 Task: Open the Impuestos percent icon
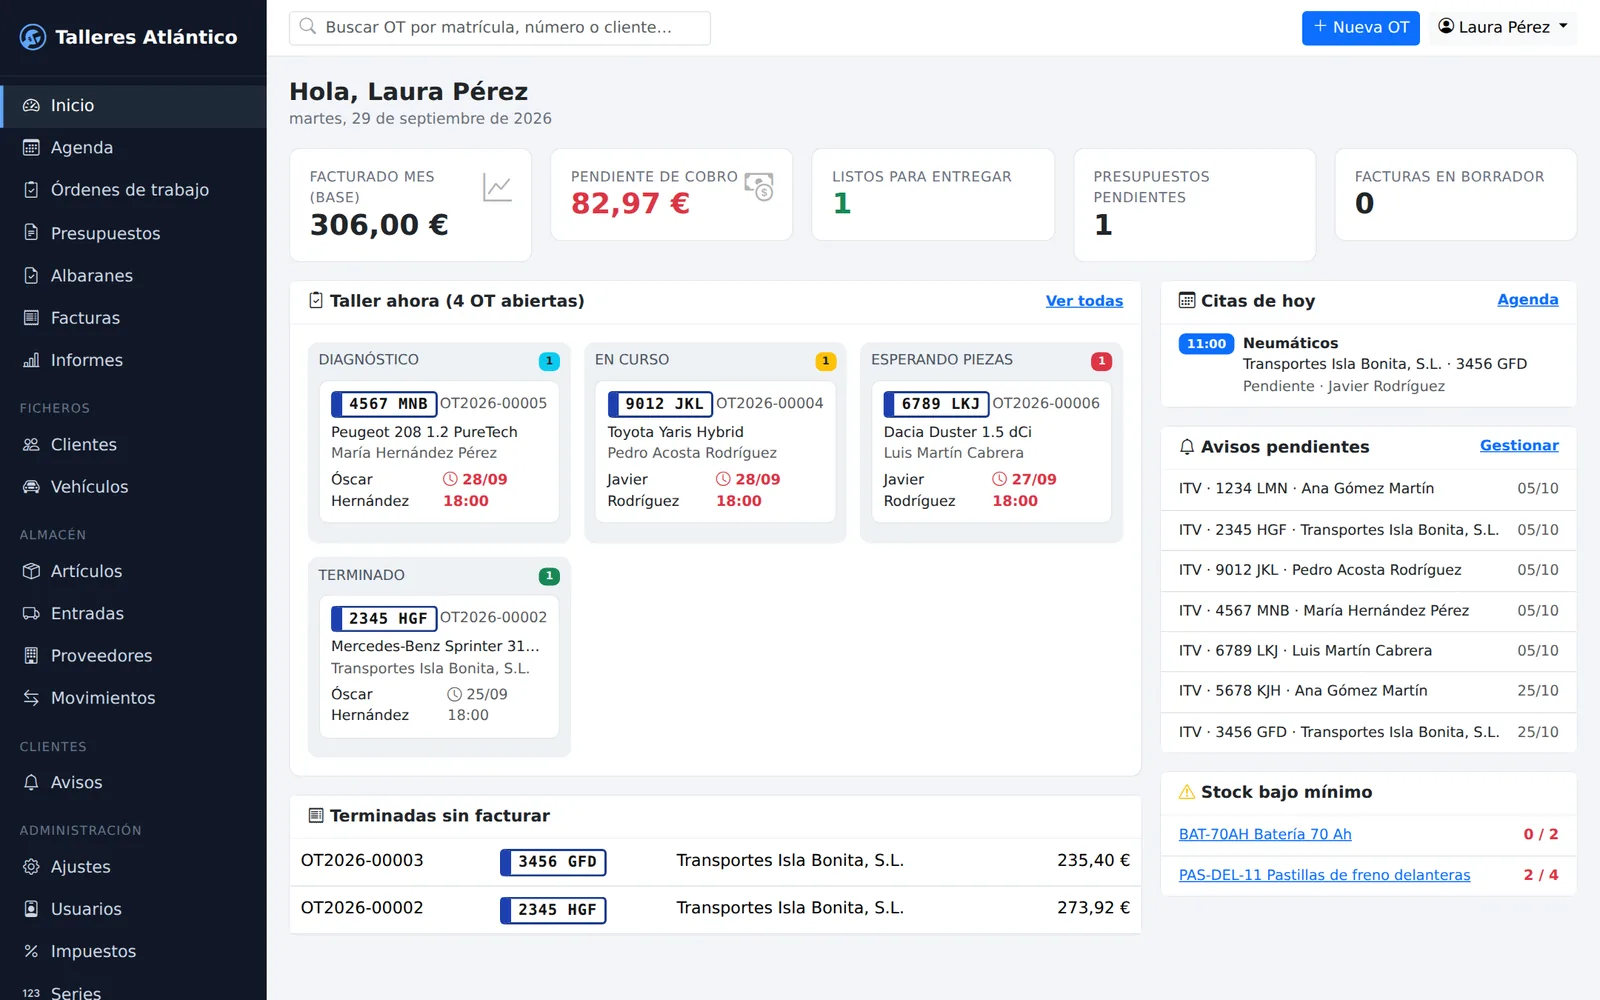31,951
